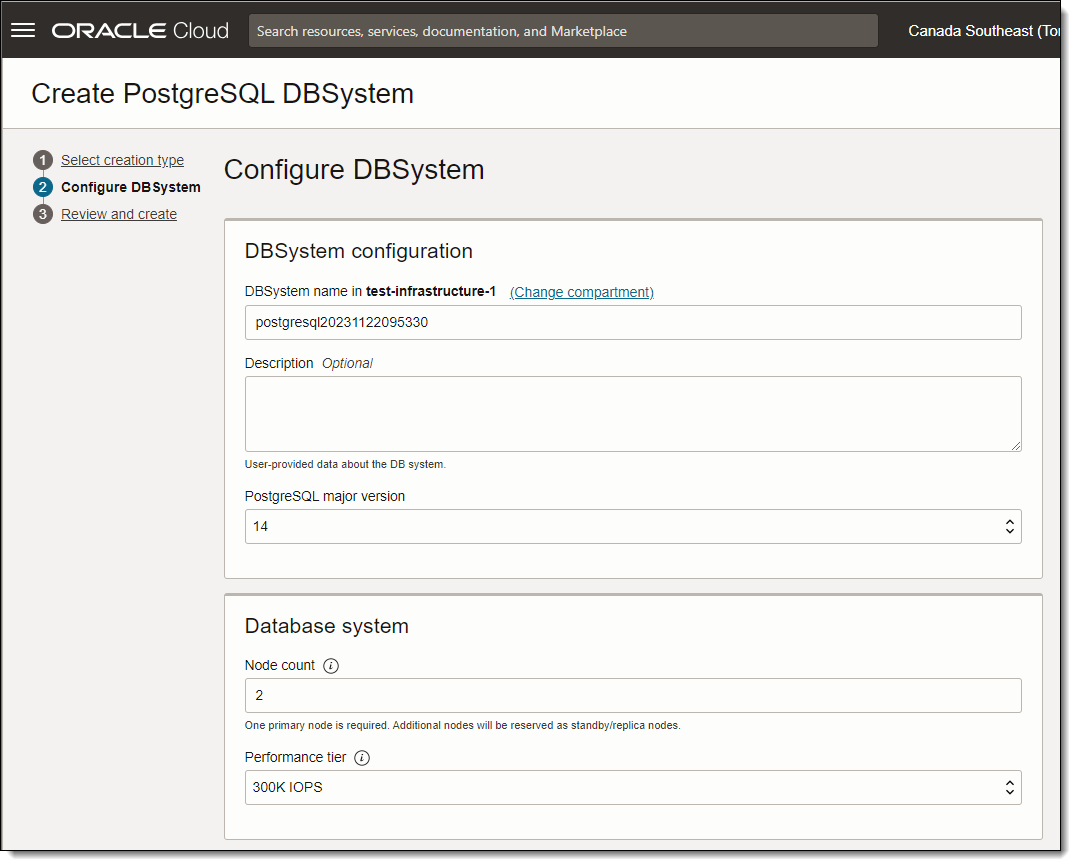Click step 2 circle in wizard
This screenshot has width=1076, height=866.
click(43, 187)
